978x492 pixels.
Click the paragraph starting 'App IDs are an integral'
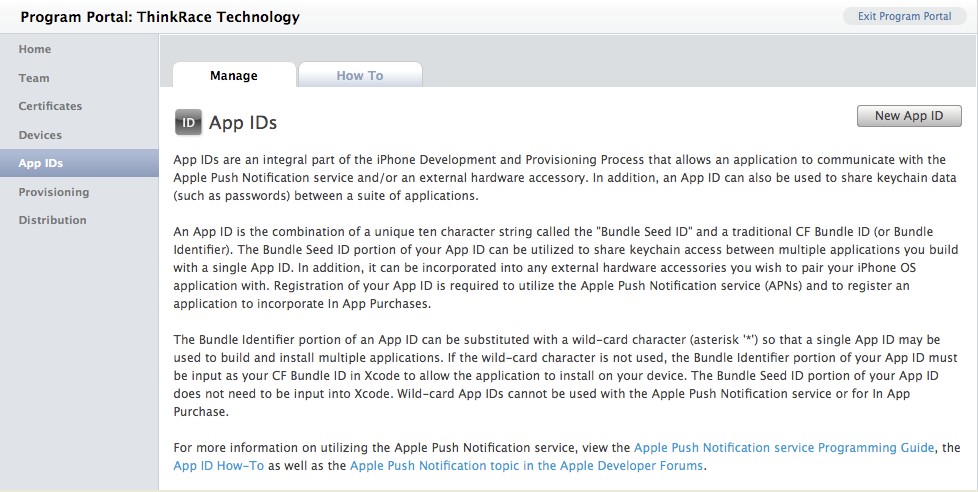[x=564, y=178]
